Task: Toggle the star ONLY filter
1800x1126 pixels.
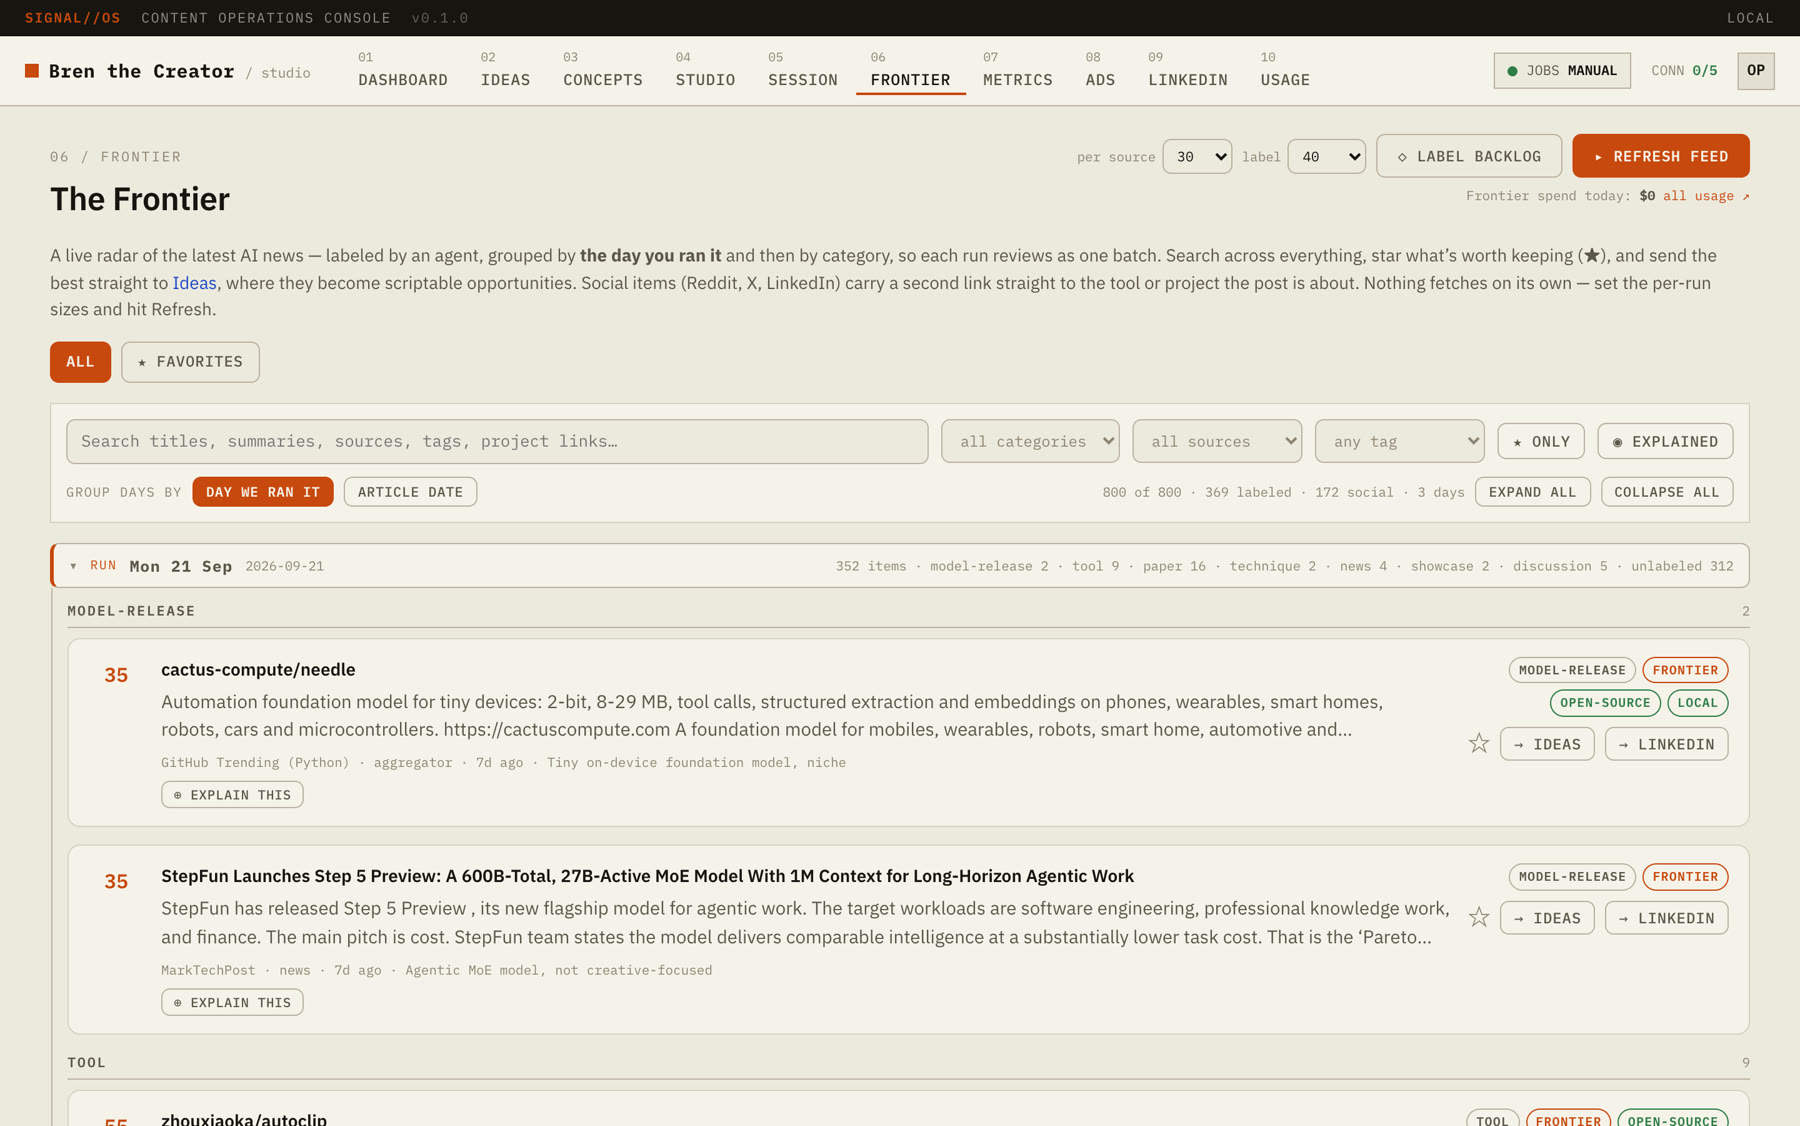Action: tap(1541, 441)
